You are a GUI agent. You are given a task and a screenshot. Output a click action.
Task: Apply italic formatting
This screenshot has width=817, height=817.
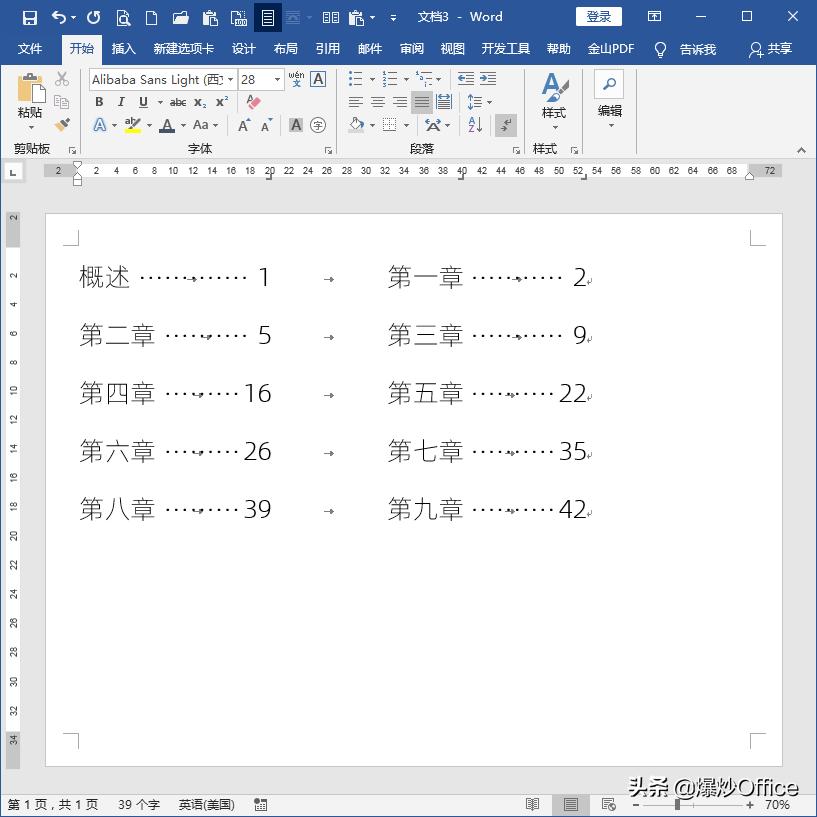coord(121,102)
